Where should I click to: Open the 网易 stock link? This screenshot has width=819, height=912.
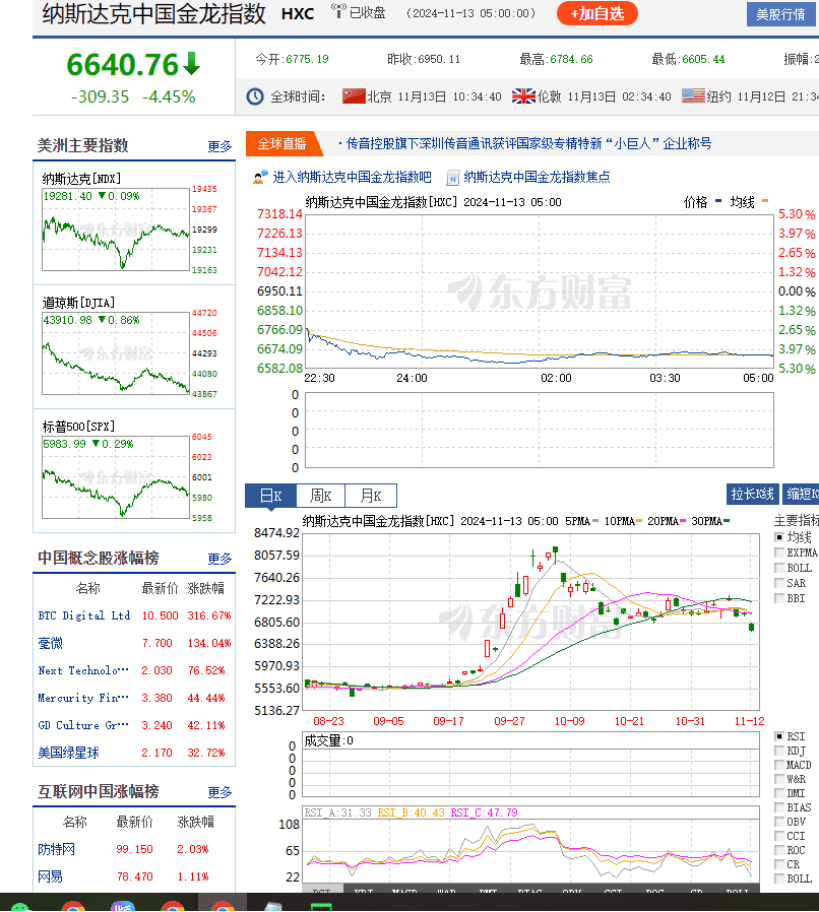point(50,877)
